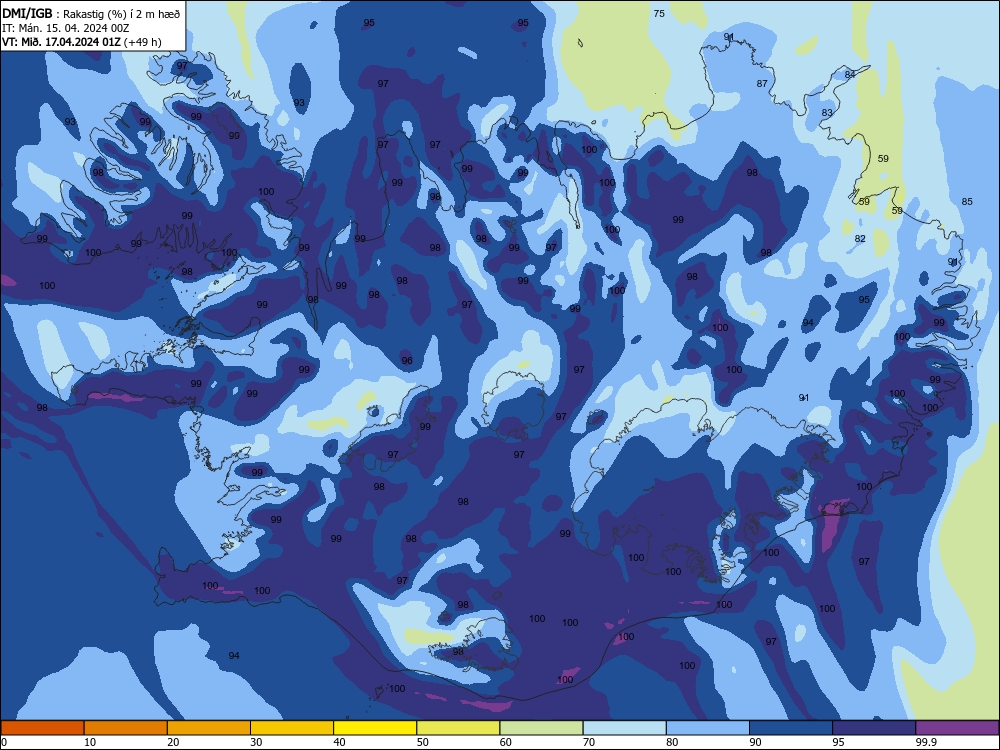Click the dark indigo 95–99.9 legend swatch
Viewport: 1000px width, 750px height.
(874, 728)
